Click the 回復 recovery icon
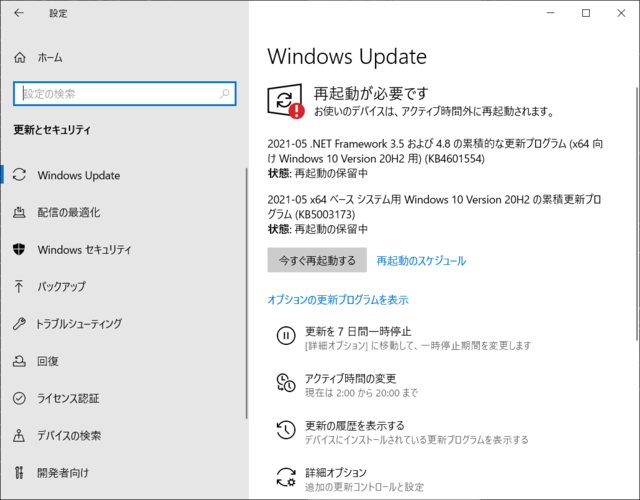 [x=19, y=361]
